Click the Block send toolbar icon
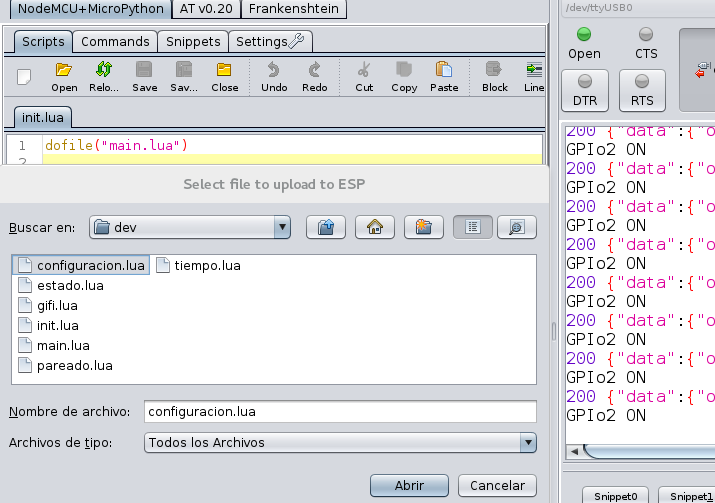Image resolution: width=715 pixels, height=503 pixels. pyautogui.click(x=495, y=77)
